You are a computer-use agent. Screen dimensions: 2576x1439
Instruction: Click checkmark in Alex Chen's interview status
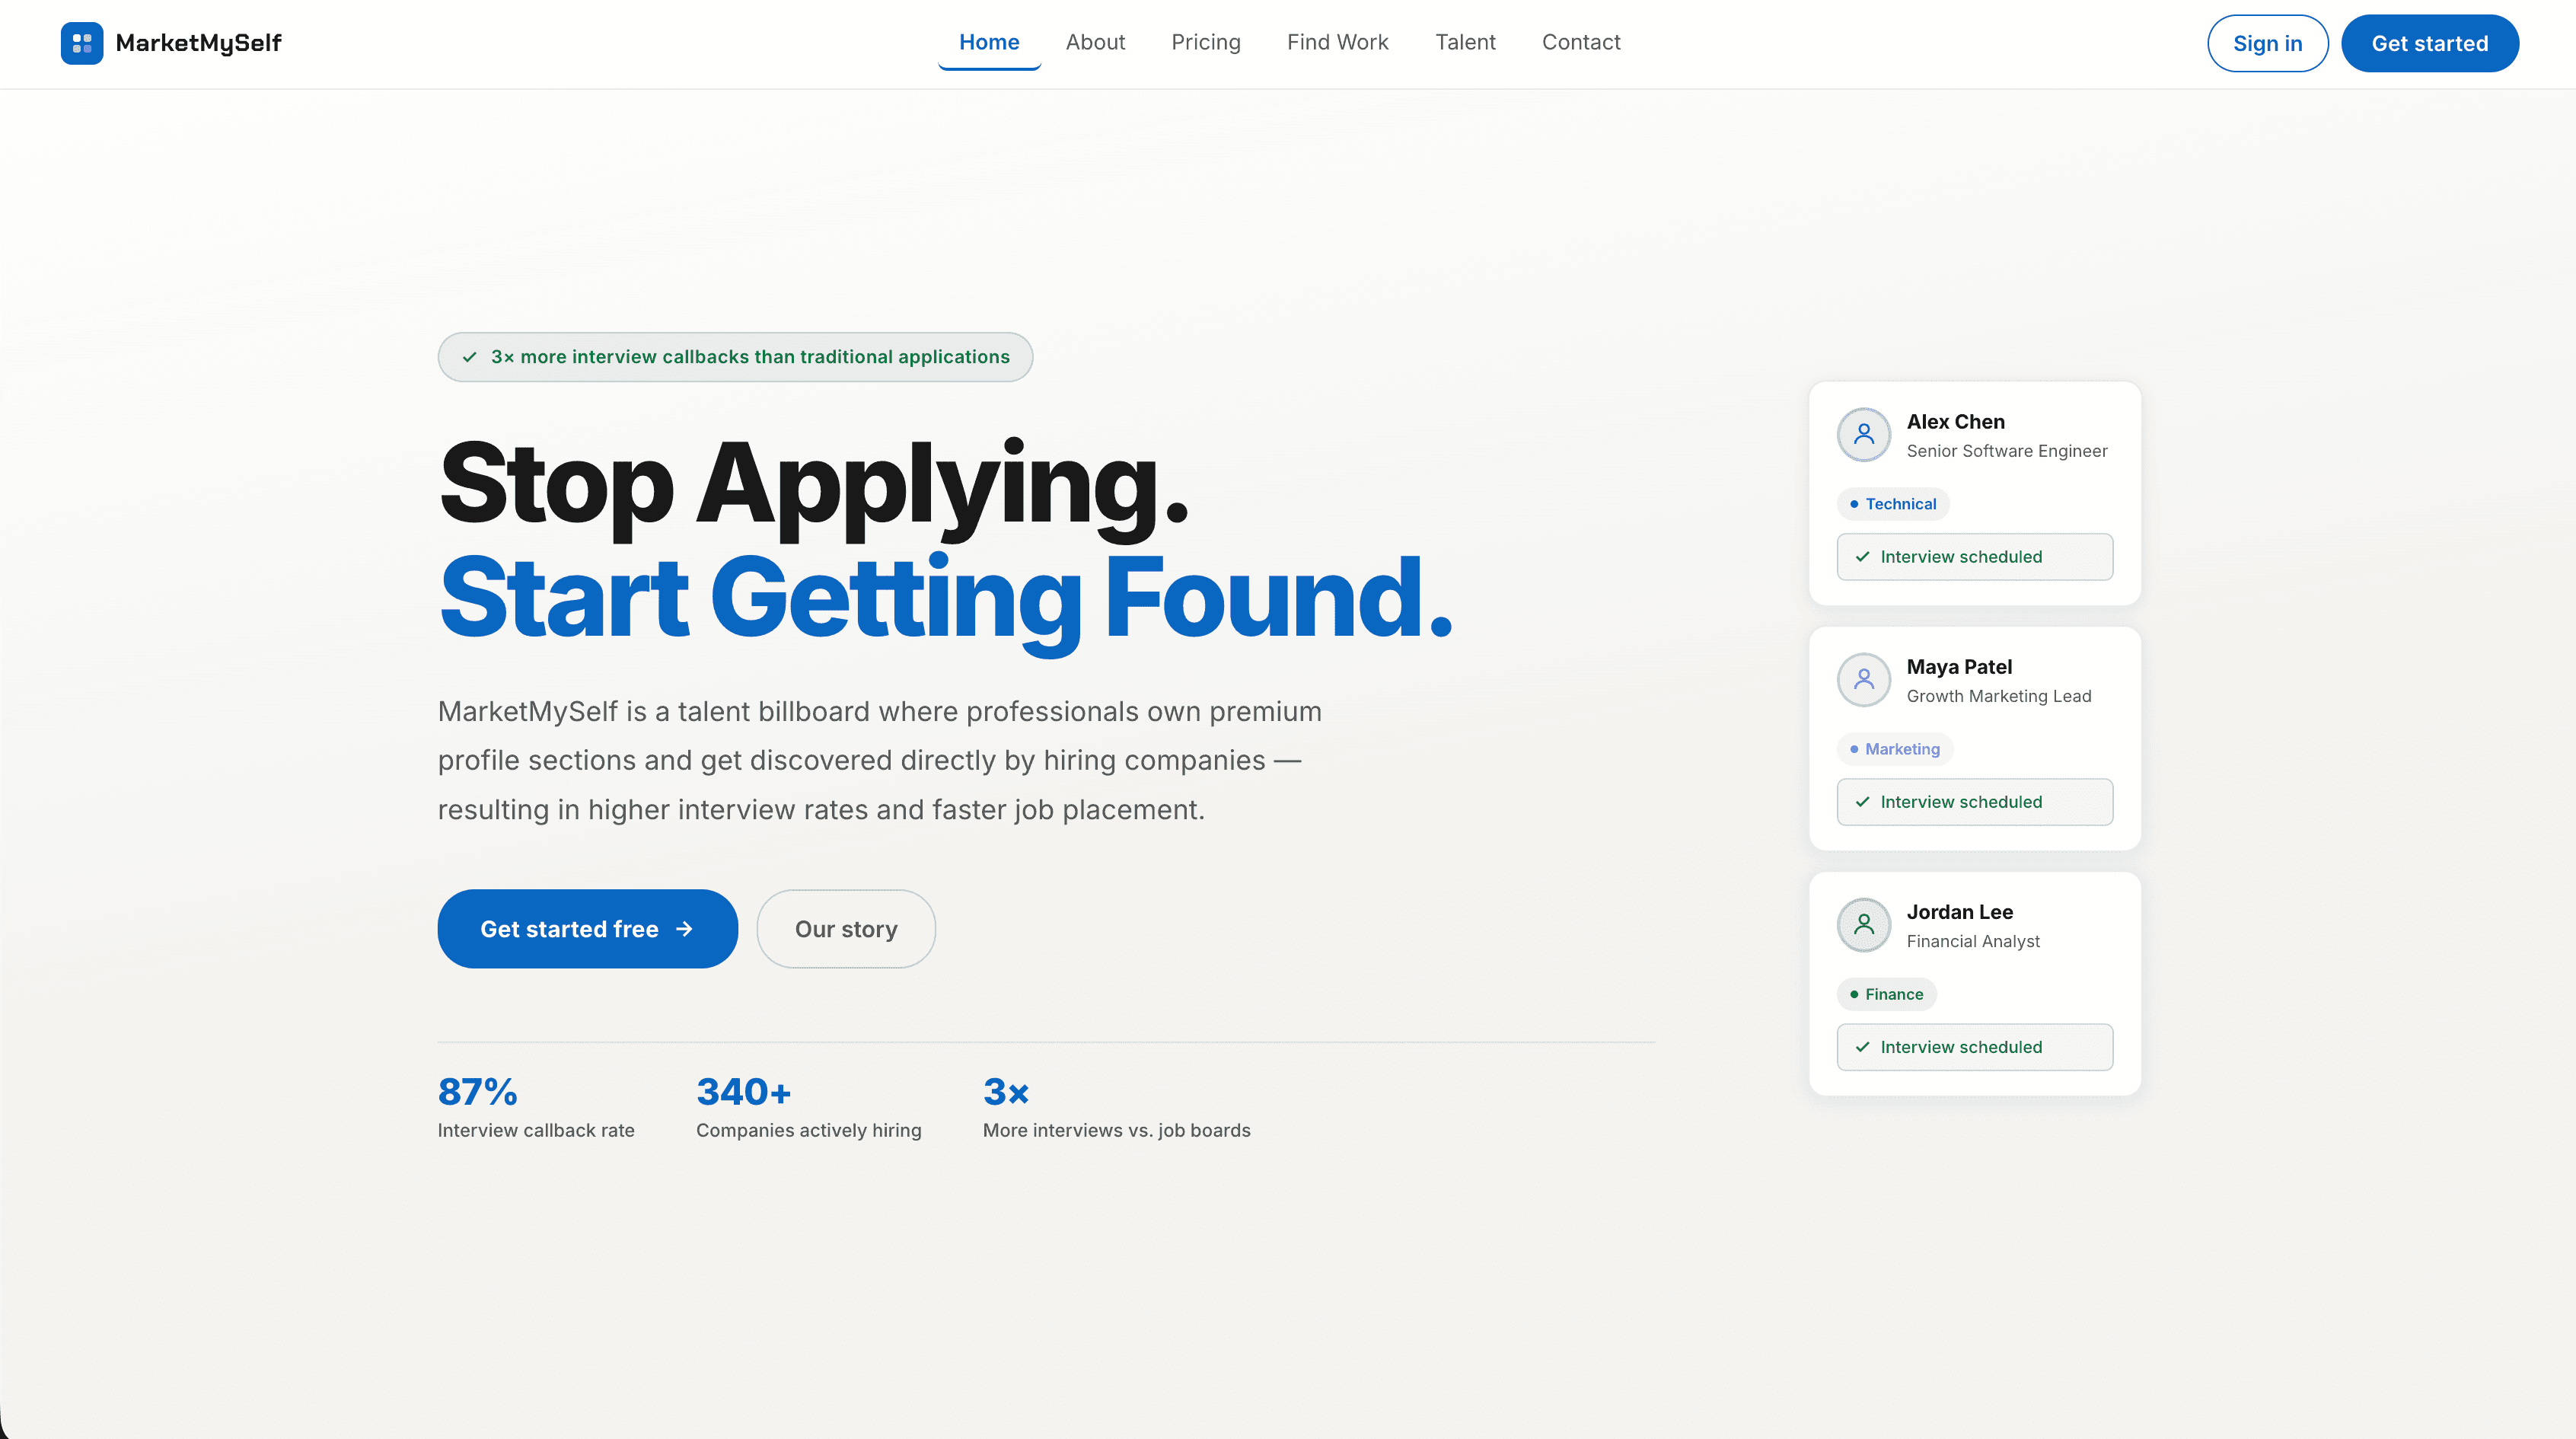[1862, 556]
